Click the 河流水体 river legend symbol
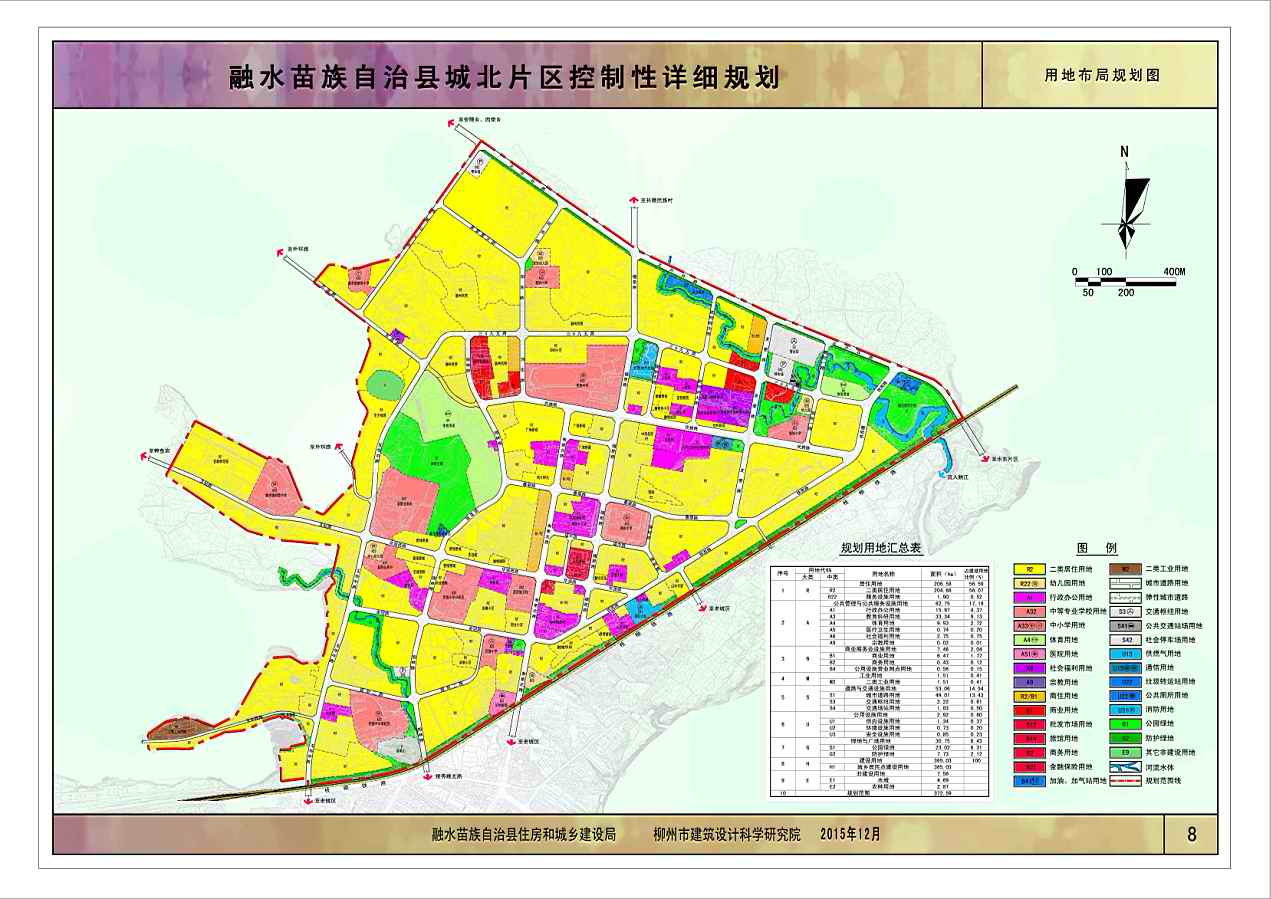The width and height of the screenshot is (1271, 899). 1126,765
